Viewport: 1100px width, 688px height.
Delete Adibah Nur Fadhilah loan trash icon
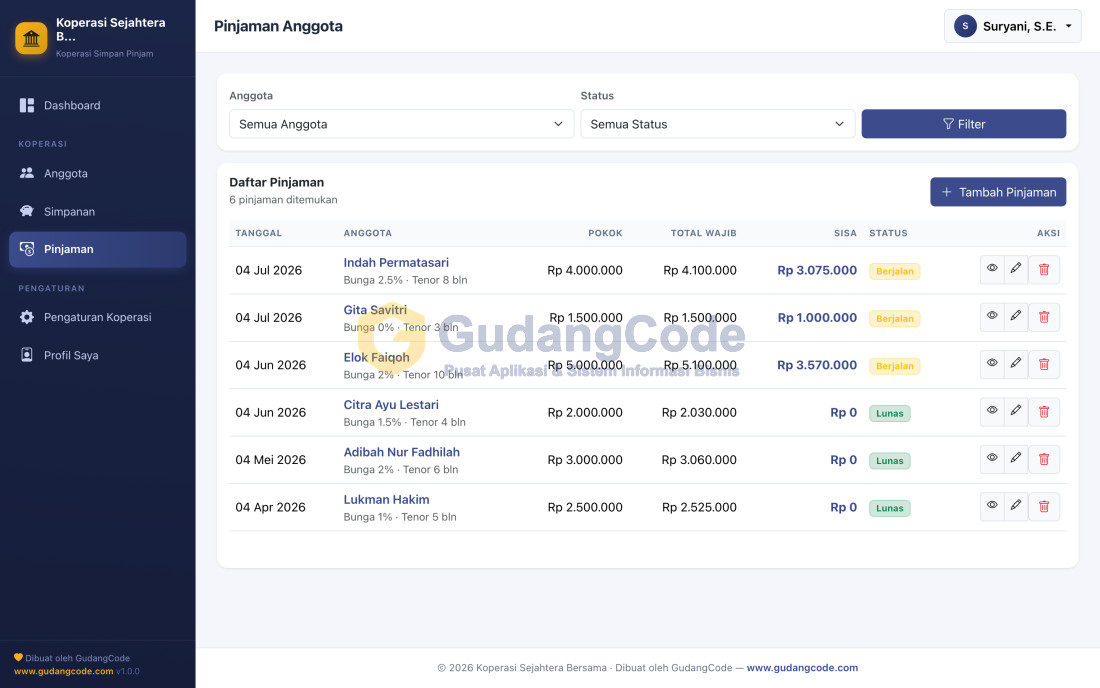(x=1044, y=459)
